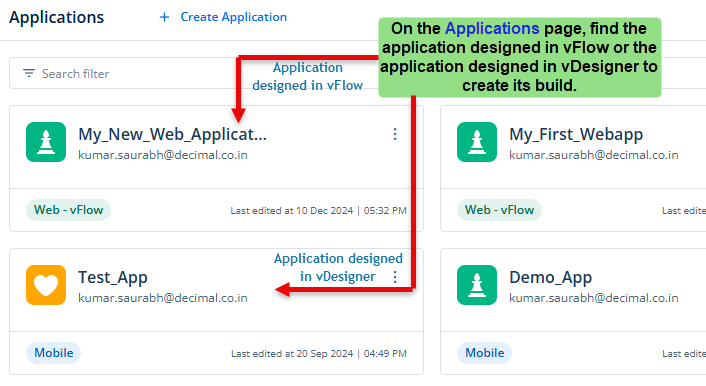Open the My_New_Web_Applicat... application card title

(x=172, y=134)
